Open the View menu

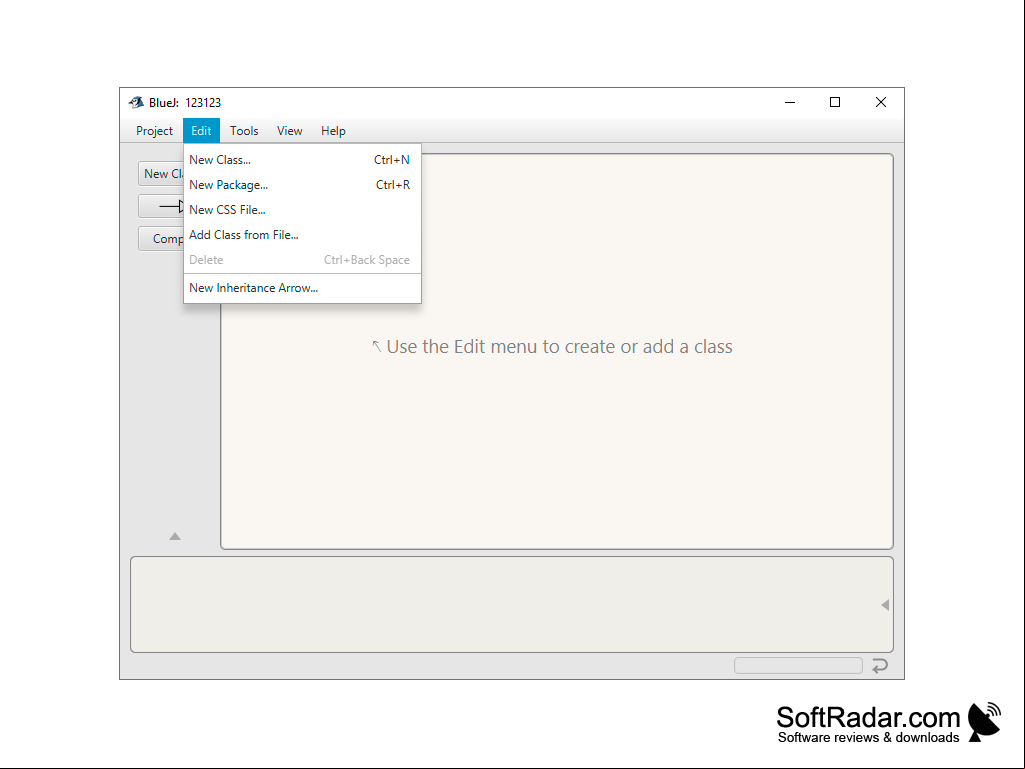[x=290, y=131]
